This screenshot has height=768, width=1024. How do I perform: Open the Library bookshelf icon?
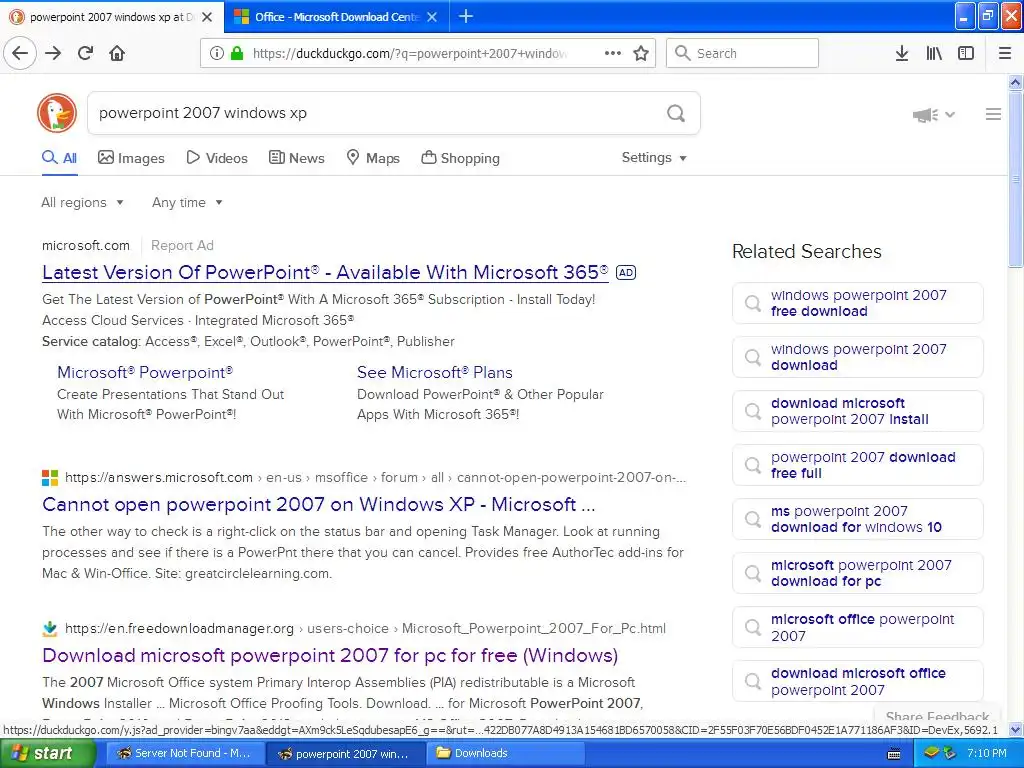click(934, 53)
